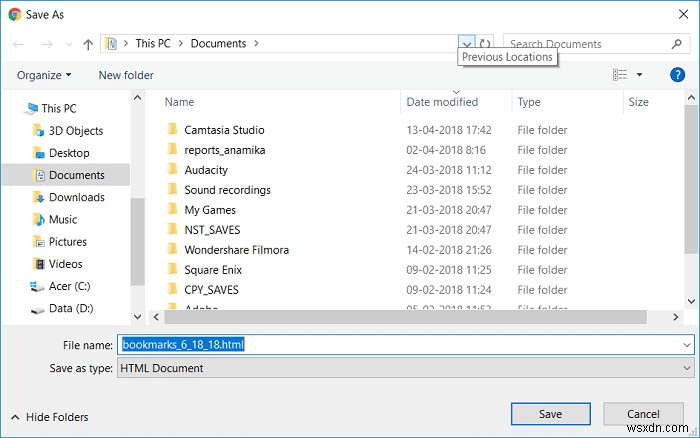Select the CPY_SAVES folder
Viewport: 700px width, 438px height.
coord(211,290)
